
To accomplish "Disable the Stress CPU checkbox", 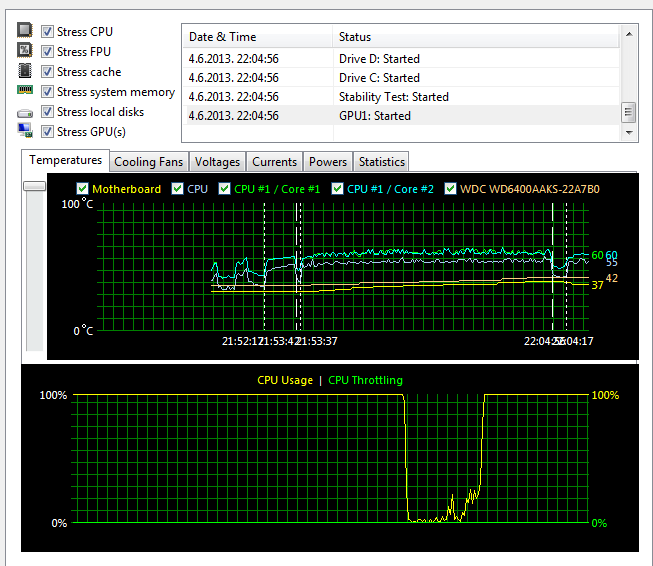I will (47, 32).
